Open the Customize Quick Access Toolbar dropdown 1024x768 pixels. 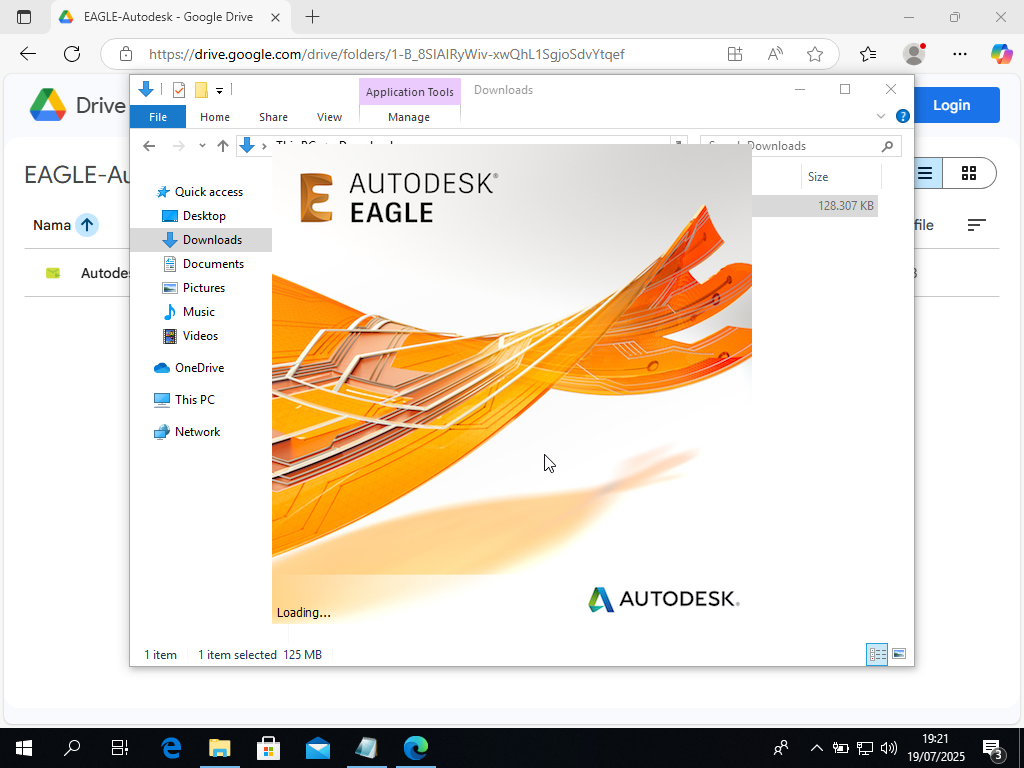pyautogui.click(x=219, y=91)
